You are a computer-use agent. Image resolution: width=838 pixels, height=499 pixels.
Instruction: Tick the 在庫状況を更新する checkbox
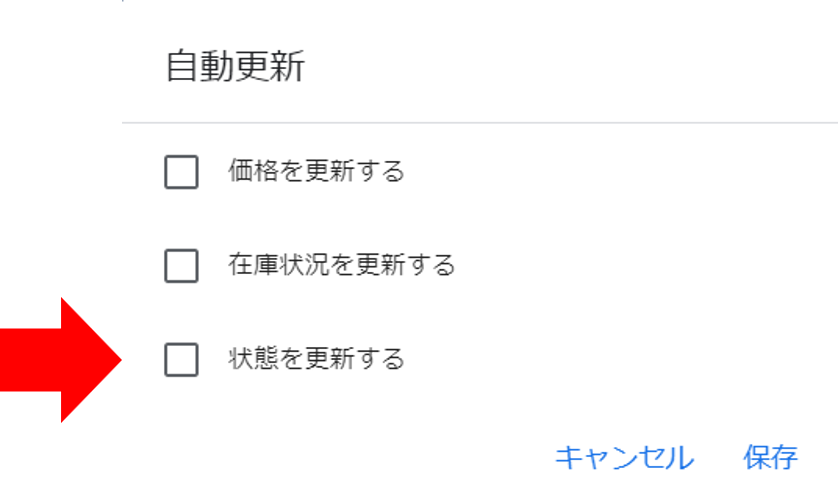[181, 266]
